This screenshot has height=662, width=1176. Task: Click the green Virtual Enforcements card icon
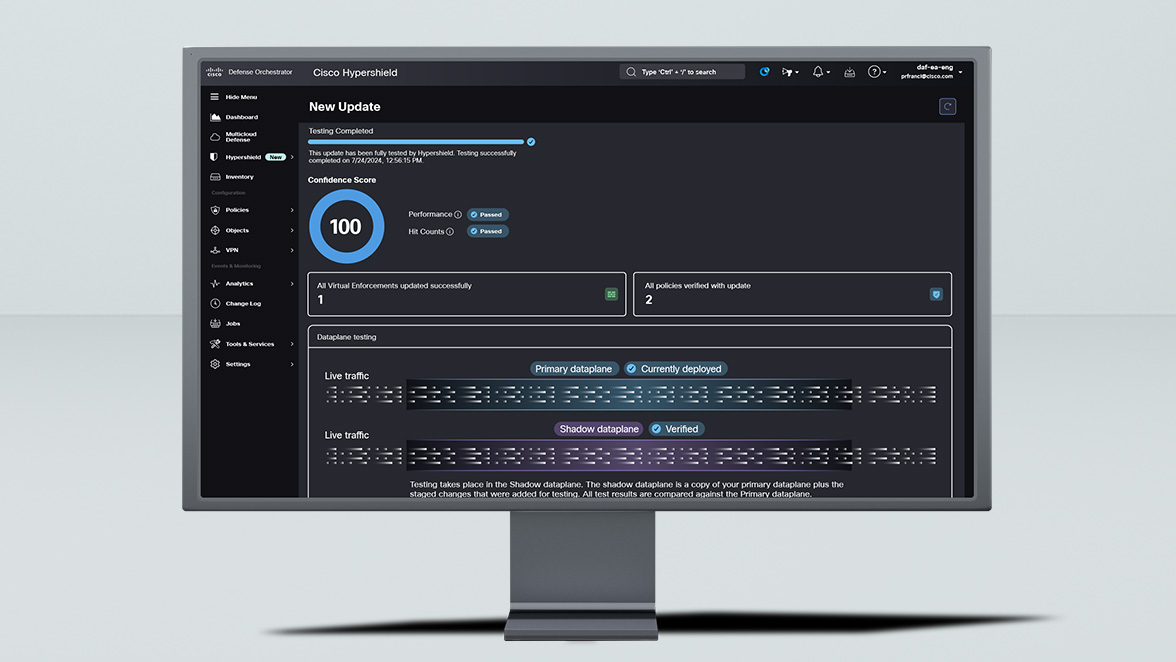(x=611, y=294)
